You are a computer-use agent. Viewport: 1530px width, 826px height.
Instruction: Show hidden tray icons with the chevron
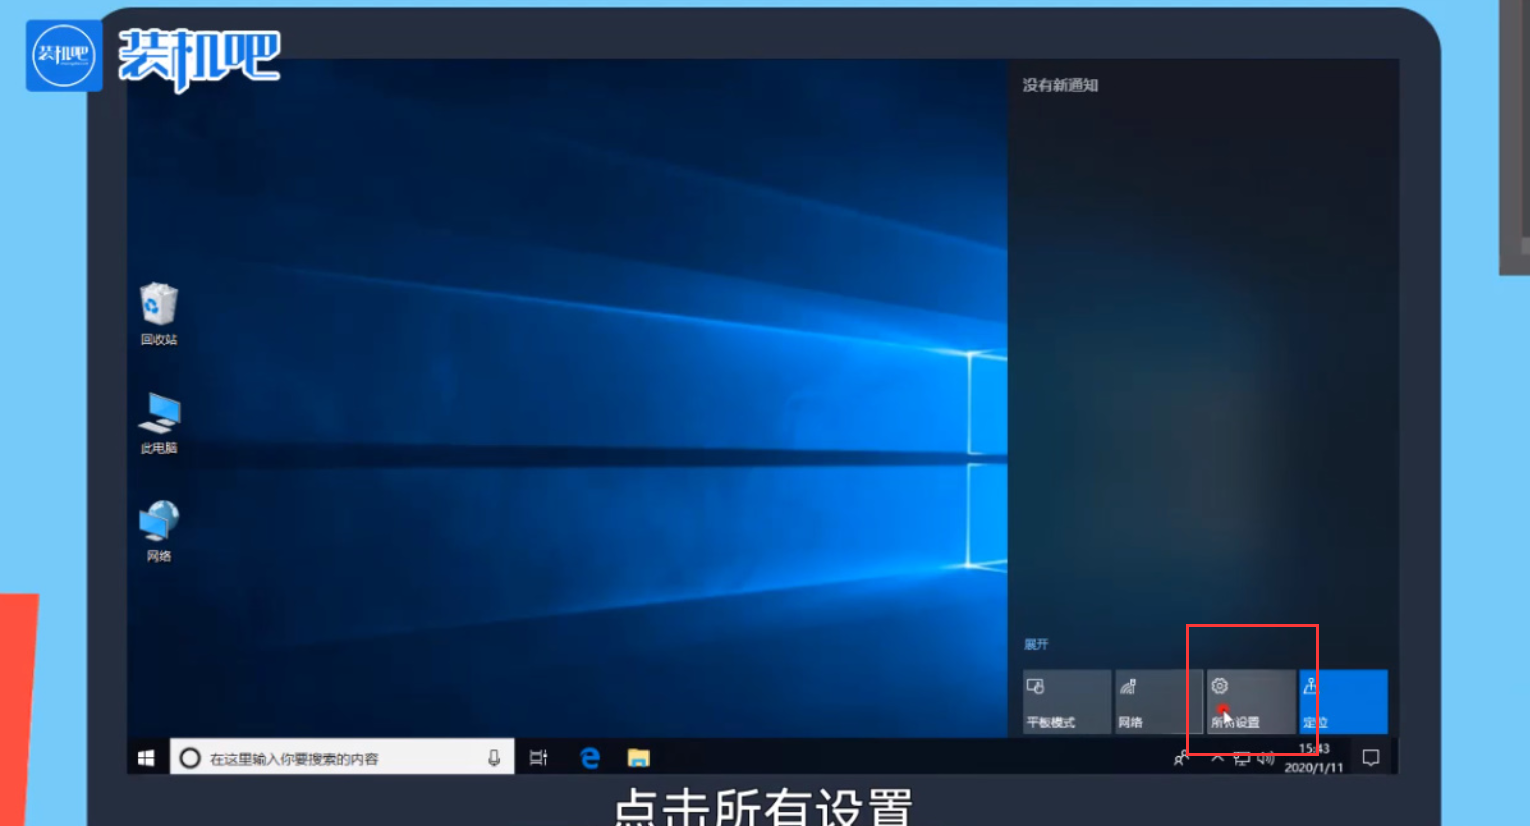(x=1217, y=759)
